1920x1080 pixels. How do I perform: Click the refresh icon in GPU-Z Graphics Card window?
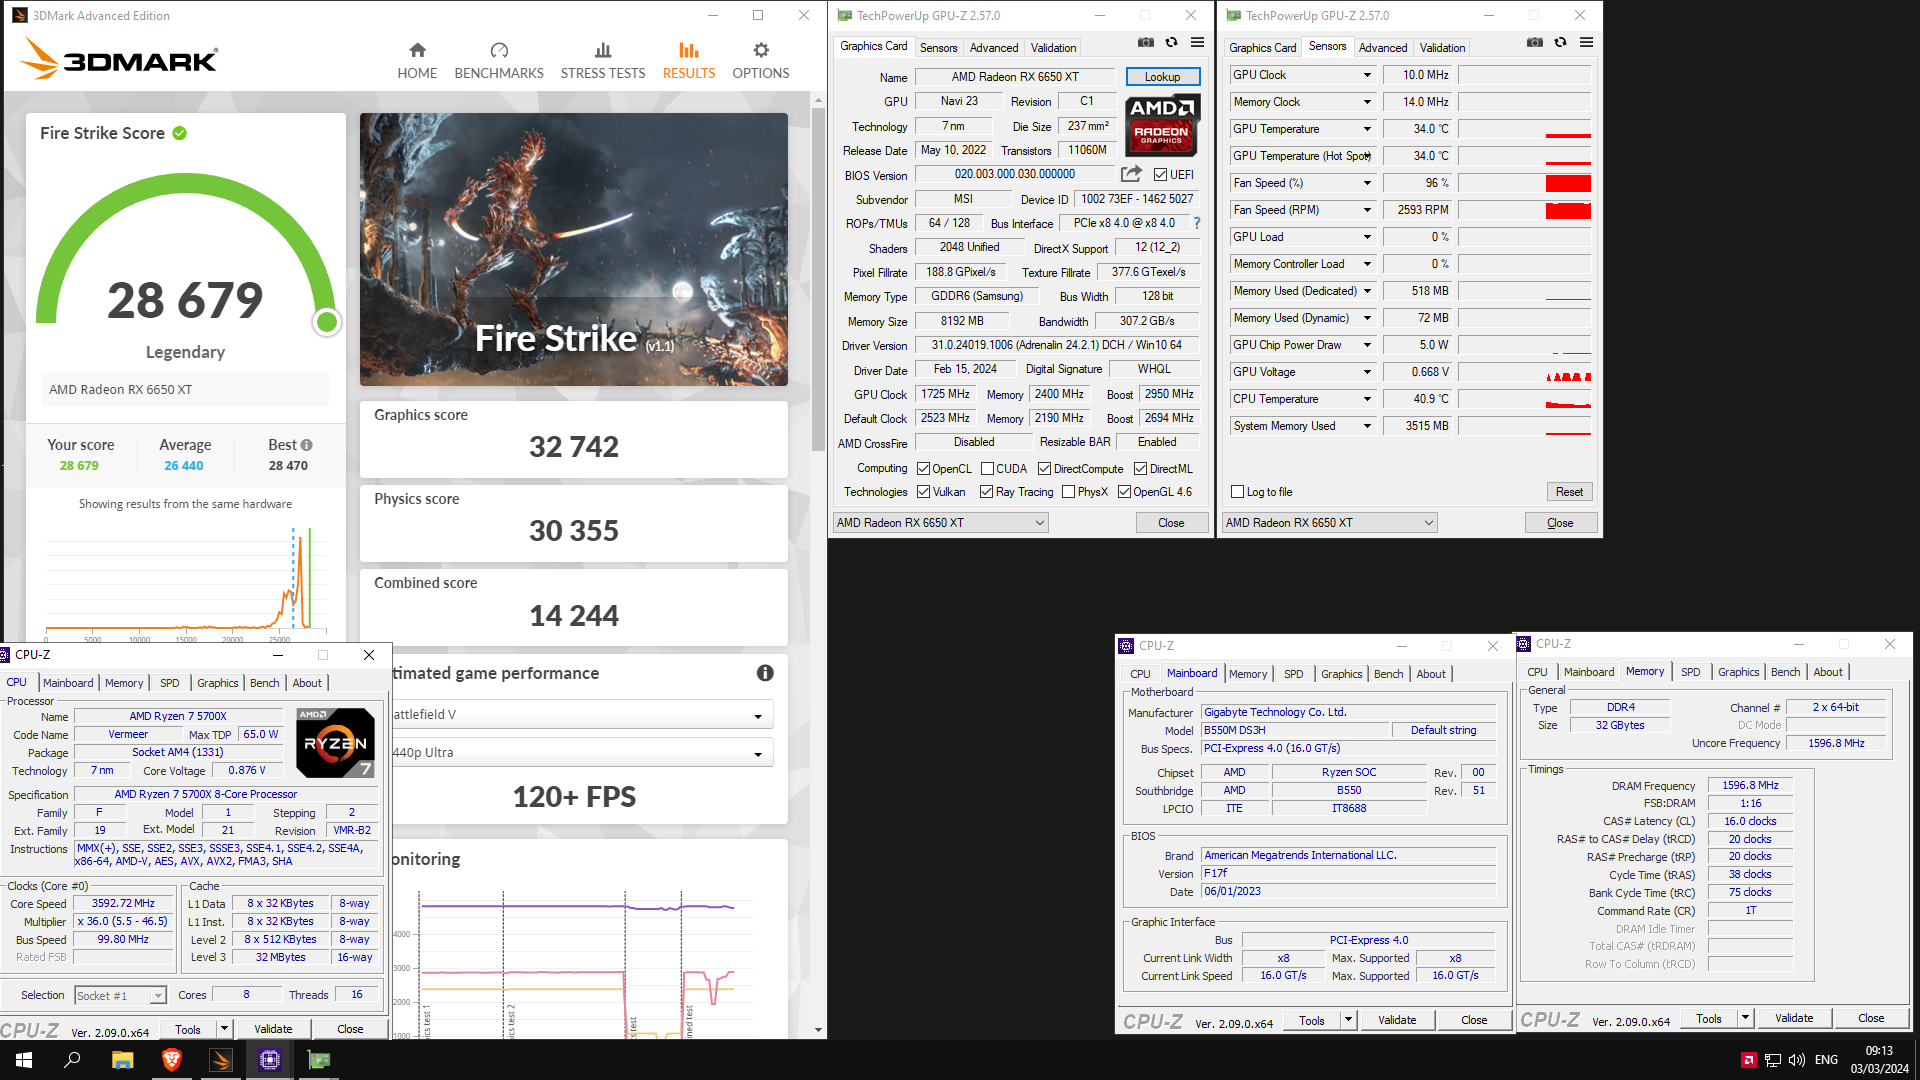pyautogui.click(x=1171, y=43)
